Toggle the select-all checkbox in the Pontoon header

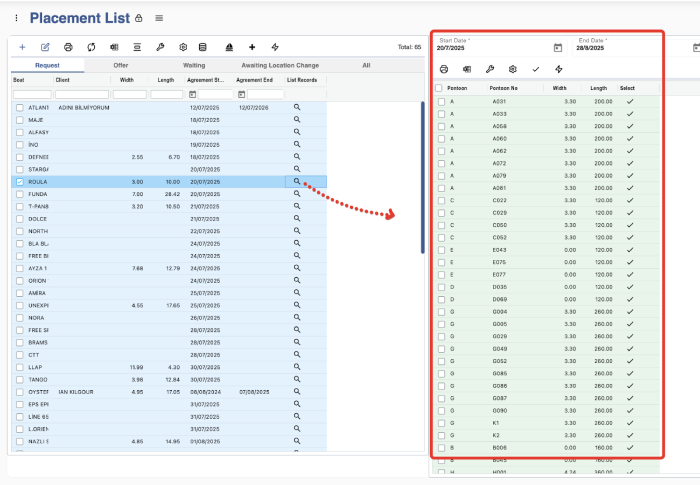pos(439,88)
